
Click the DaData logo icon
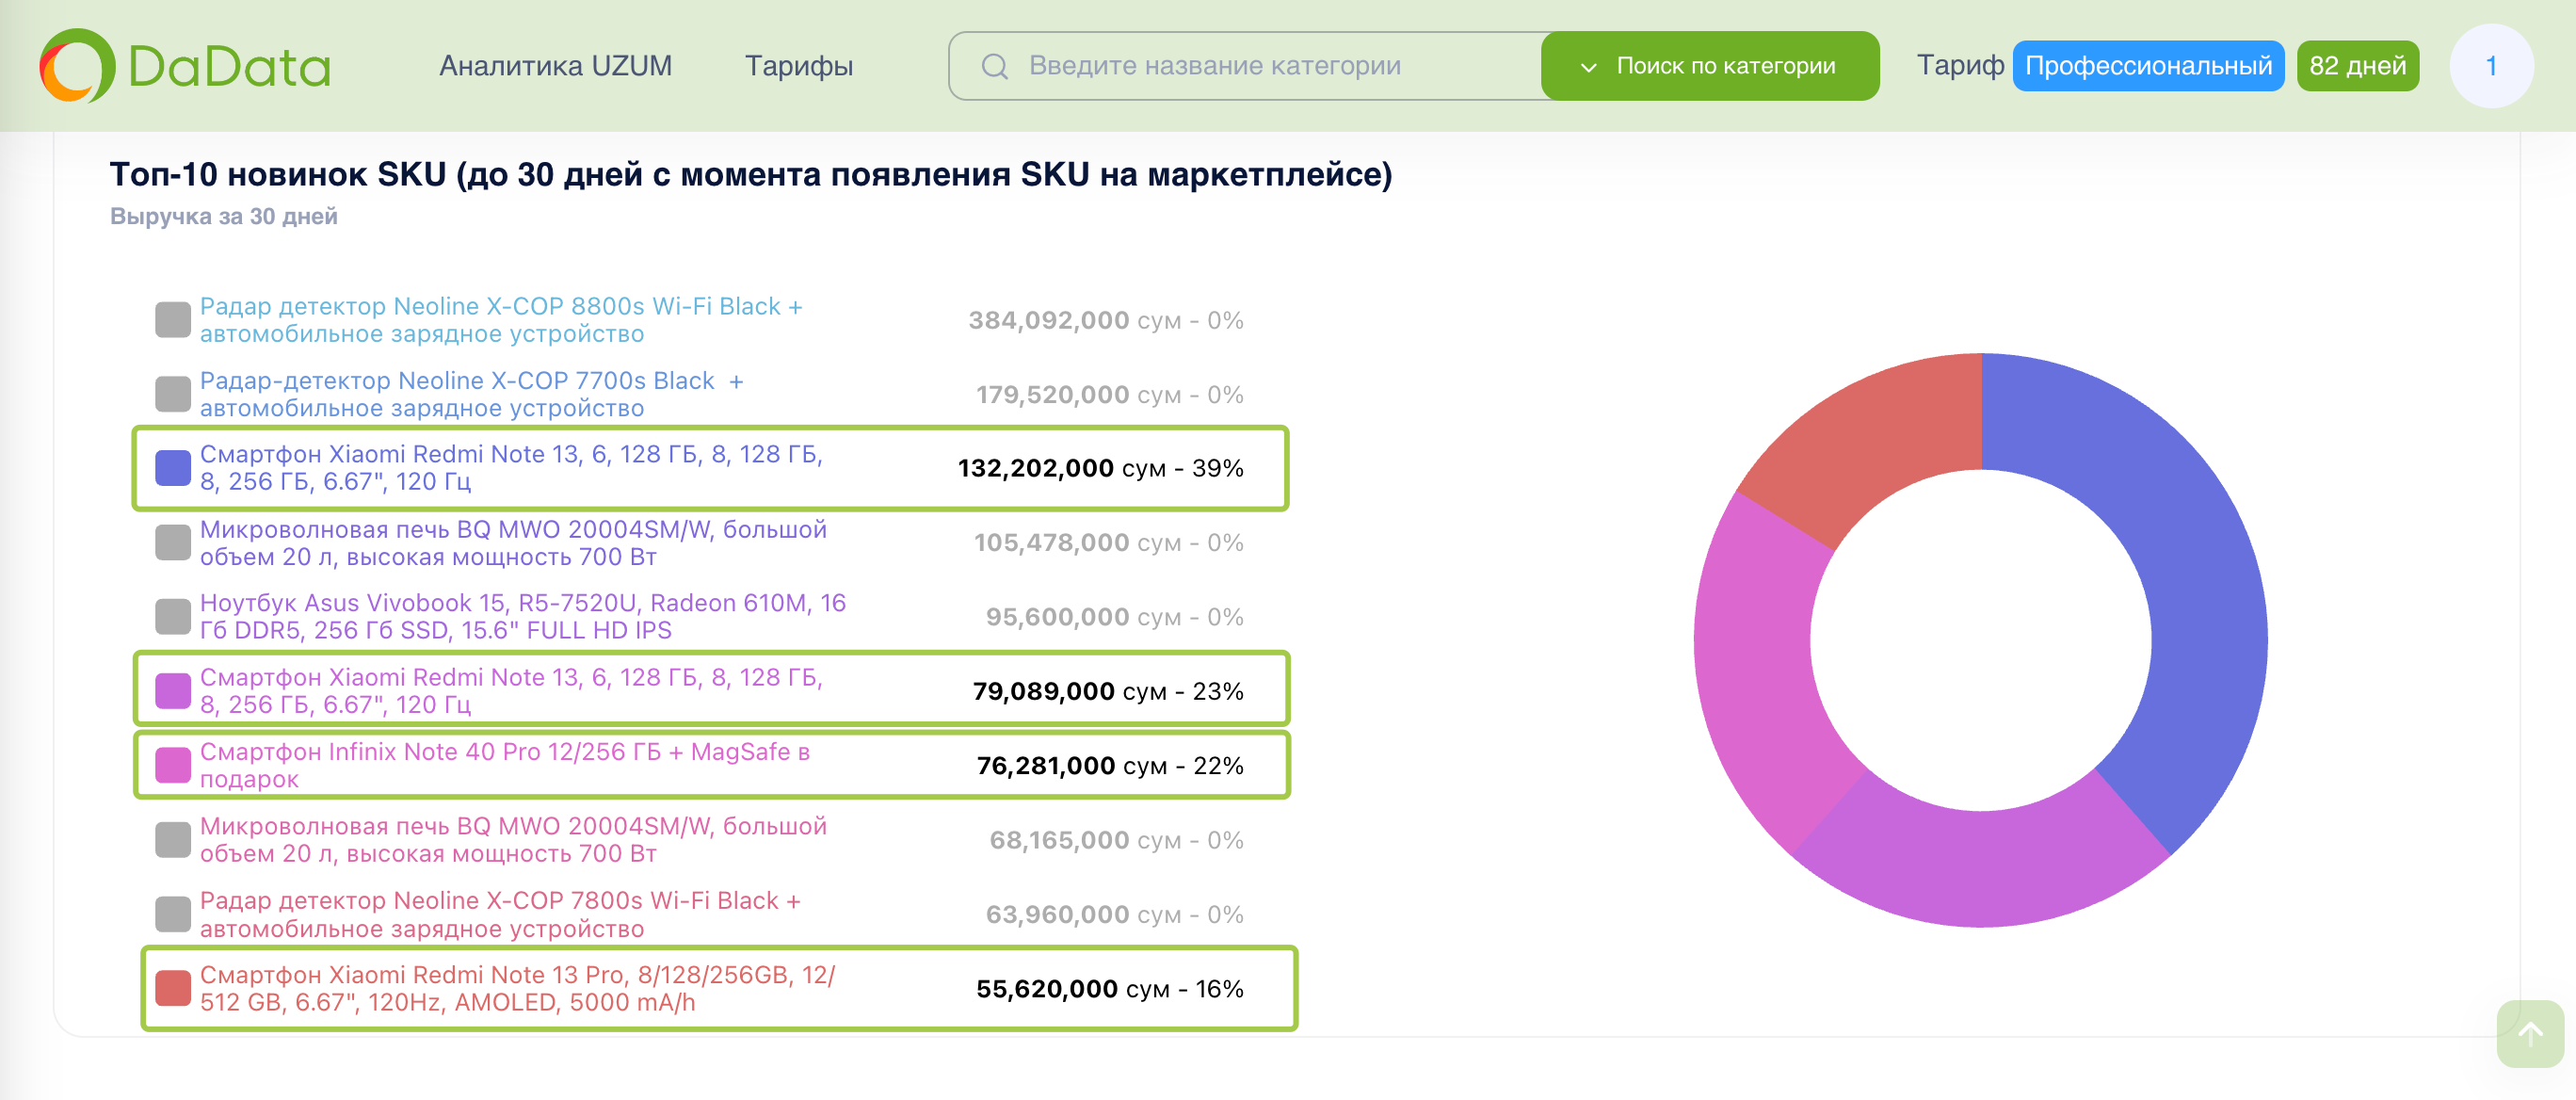click(77, 66)
